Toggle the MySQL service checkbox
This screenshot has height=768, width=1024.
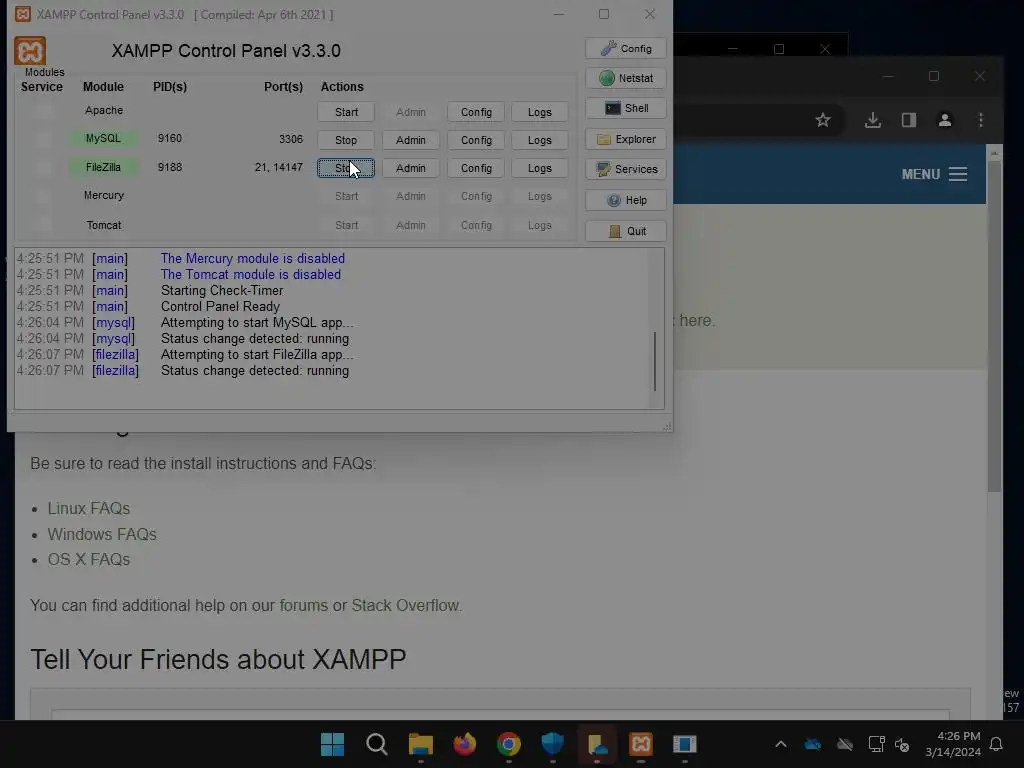(42, 138)
